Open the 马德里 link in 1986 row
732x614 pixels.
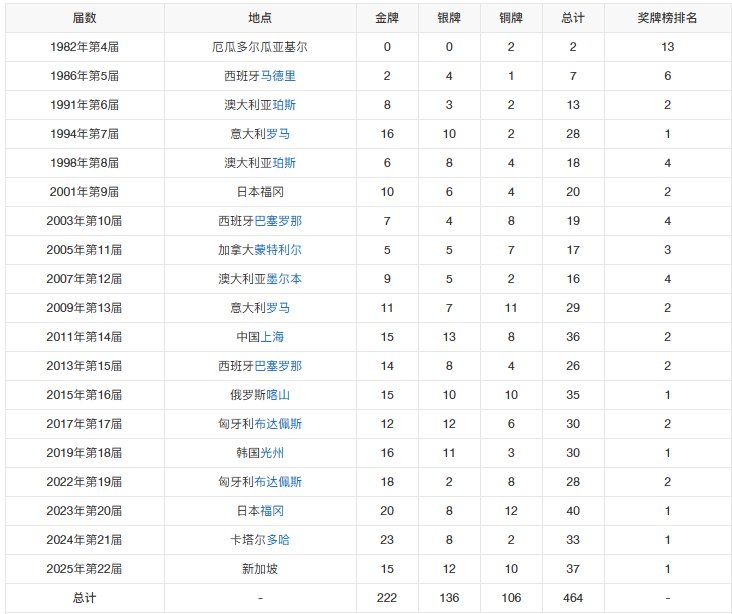click(x=278, y=76)
